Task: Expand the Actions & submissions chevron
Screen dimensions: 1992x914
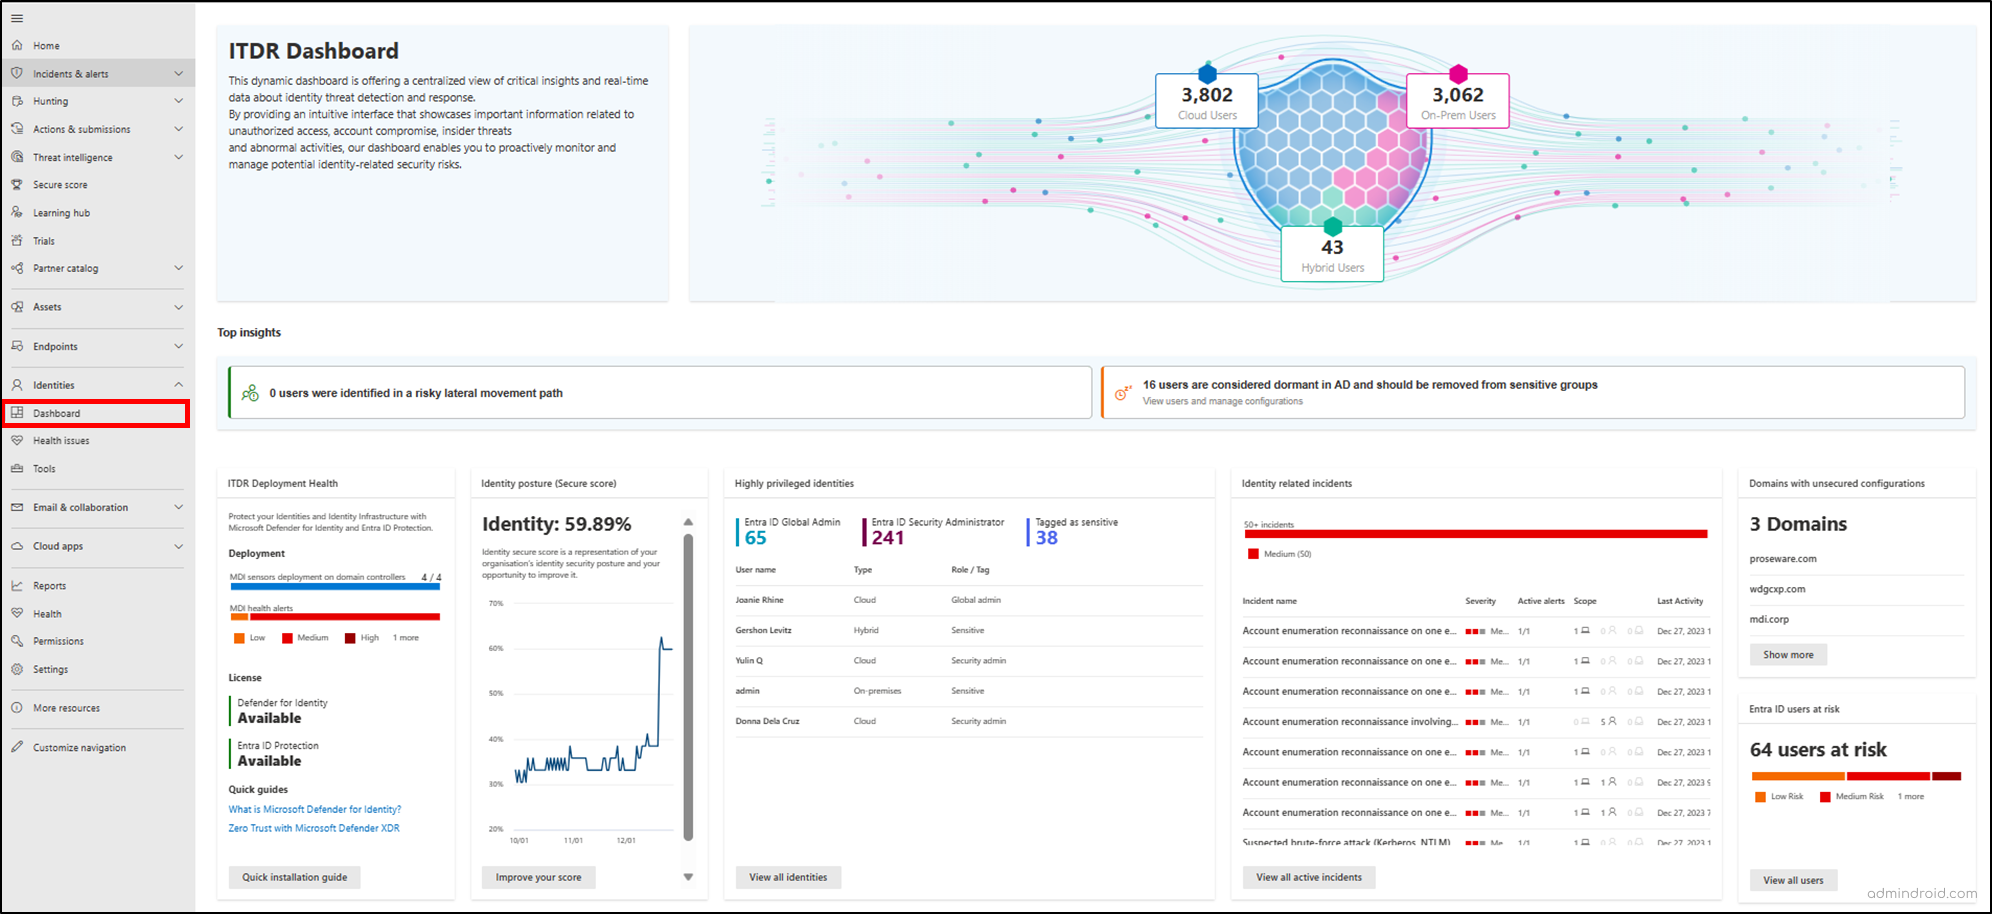Action: pos(178,129)
